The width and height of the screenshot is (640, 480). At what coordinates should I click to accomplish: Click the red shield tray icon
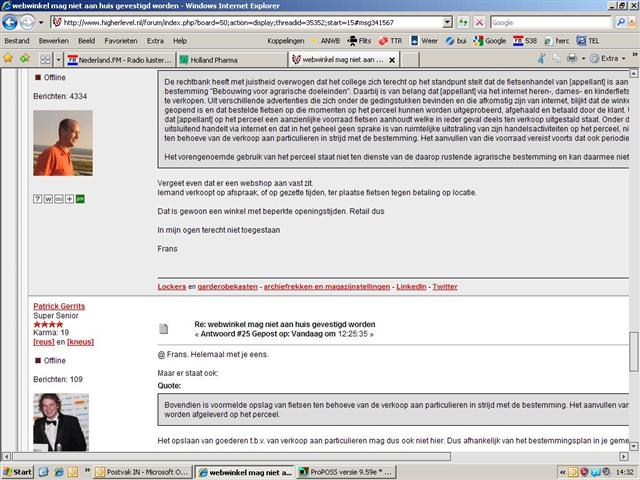tap(584, 472)
